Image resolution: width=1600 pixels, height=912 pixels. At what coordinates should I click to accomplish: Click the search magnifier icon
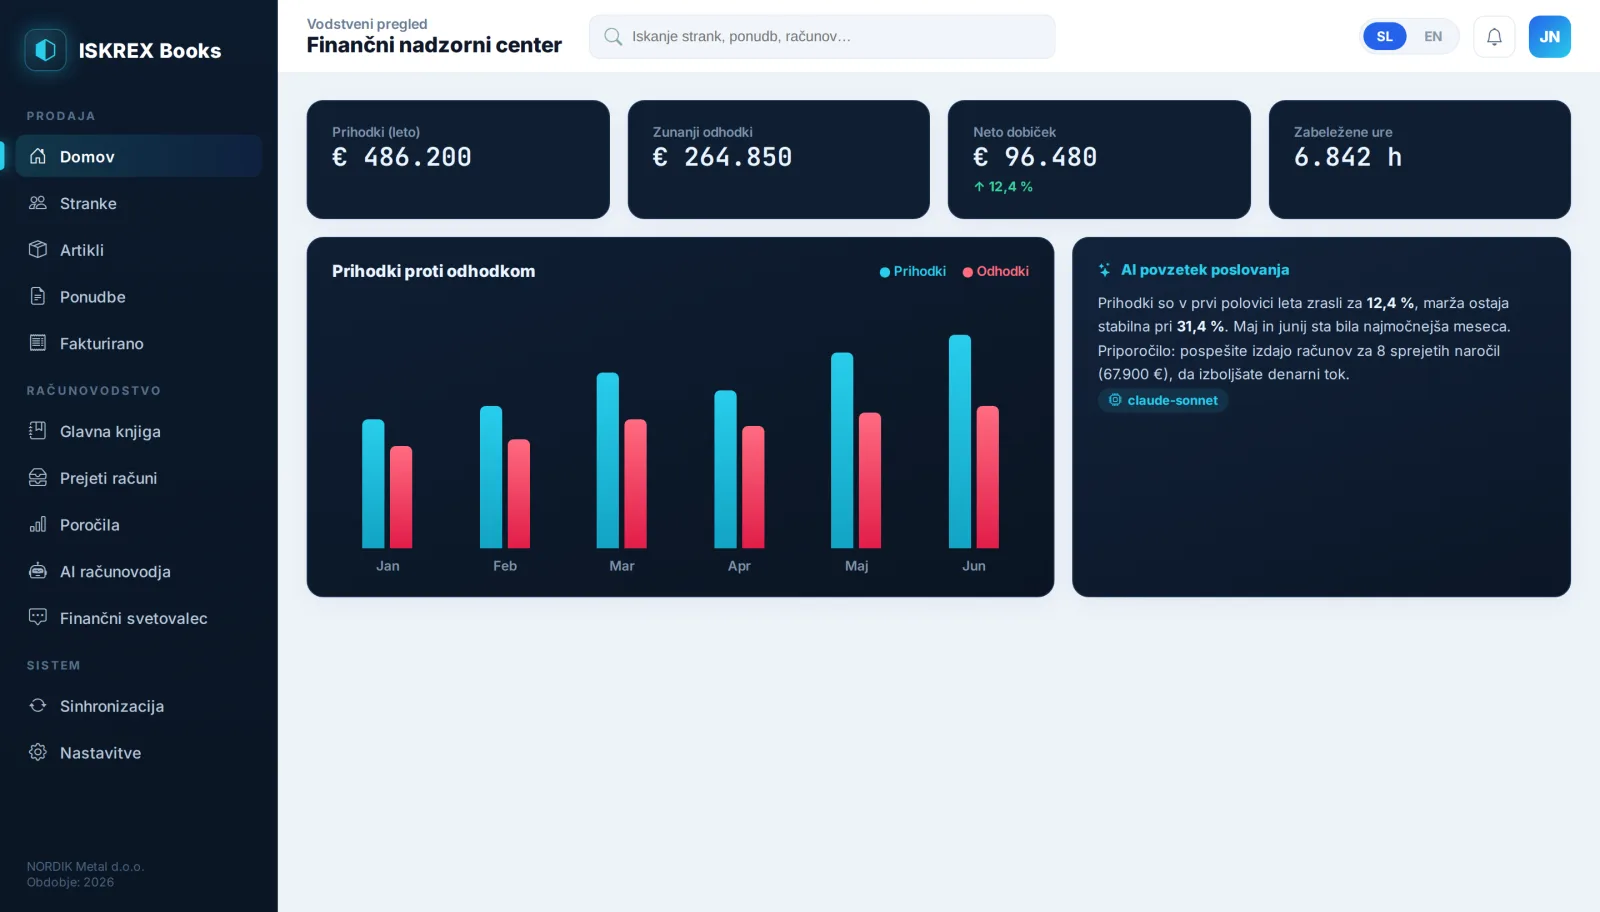pyautogui.click(x=613, y=37)
